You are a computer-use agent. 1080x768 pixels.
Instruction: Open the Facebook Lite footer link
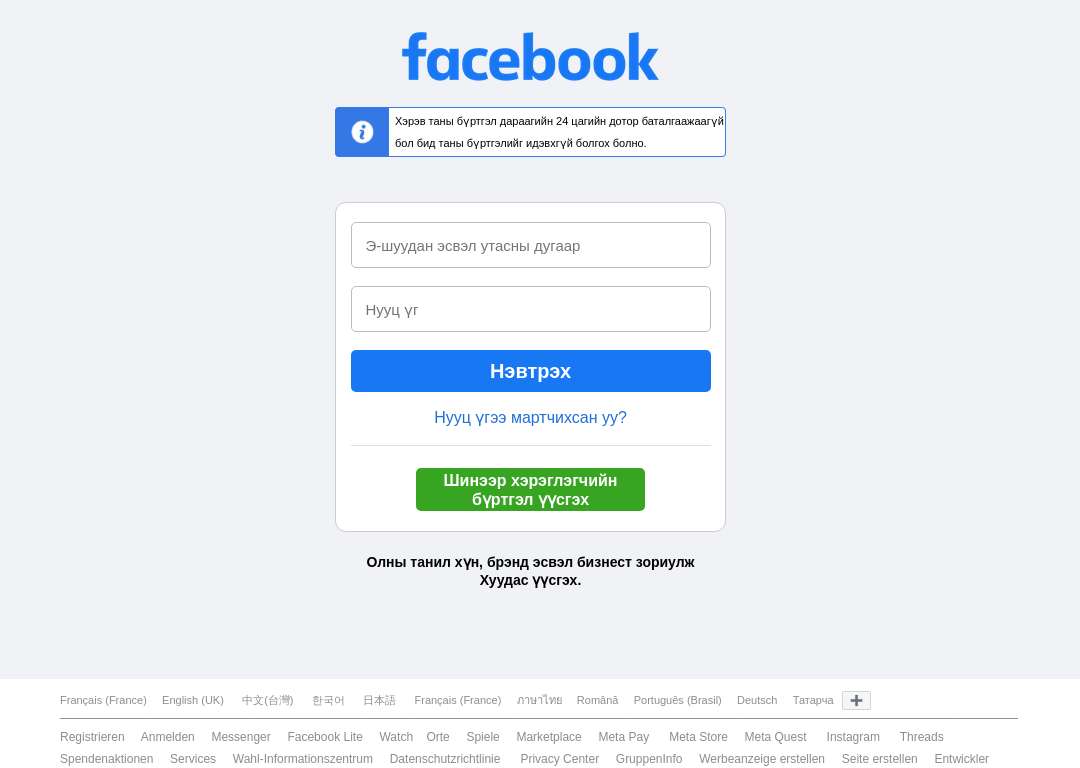325,737
